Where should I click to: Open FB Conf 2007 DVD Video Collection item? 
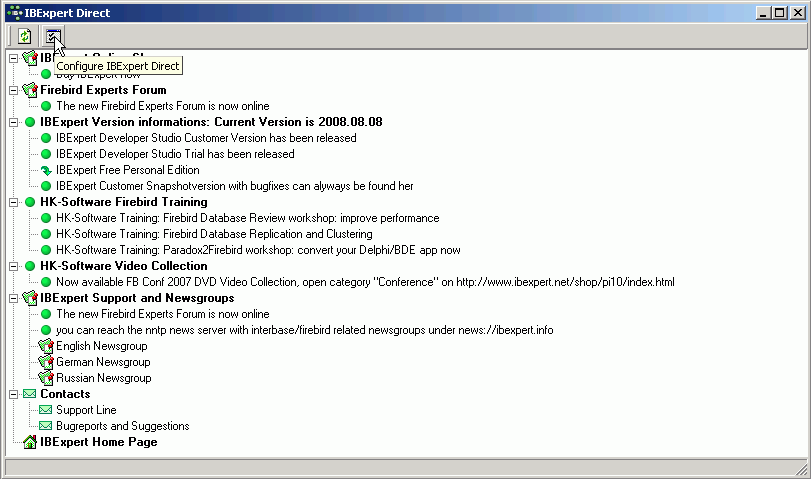tap(365, 282)
